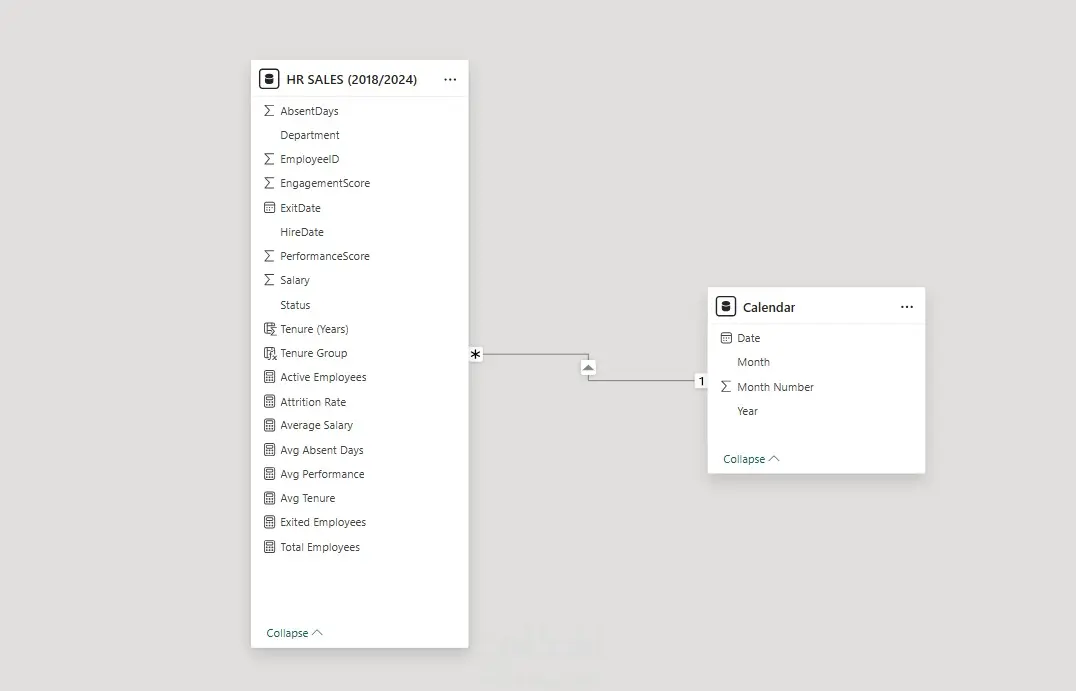Screen dimensions: 1076x691
Task: Click the Calendar table storage icon
Action: 725,306
